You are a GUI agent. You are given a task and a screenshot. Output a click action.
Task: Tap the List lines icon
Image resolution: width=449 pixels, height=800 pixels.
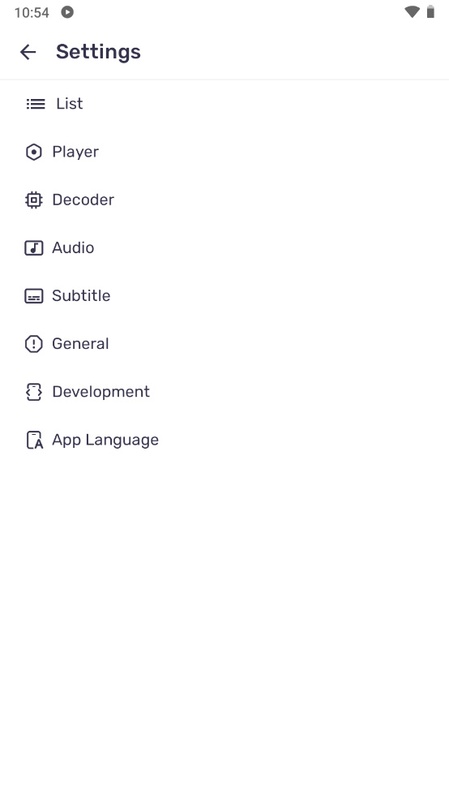pyautogui.click(x=36, y=104)
